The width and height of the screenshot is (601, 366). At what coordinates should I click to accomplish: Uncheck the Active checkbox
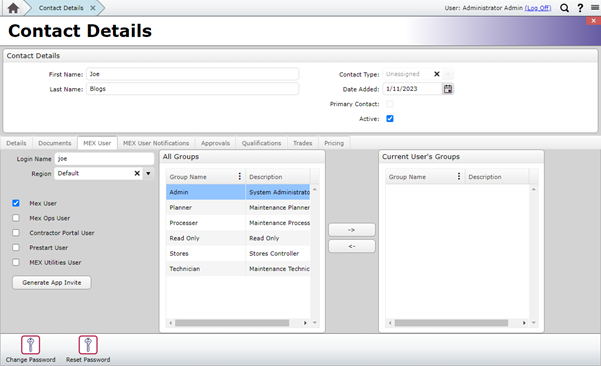(x=390, y=119)
